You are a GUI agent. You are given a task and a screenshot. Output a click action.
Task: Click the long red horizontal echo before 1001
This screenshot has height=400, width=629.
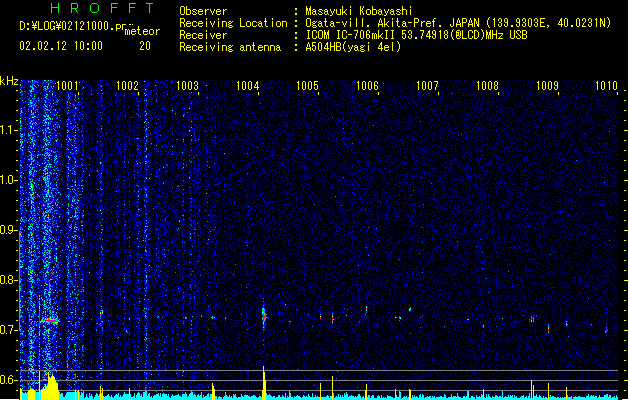point(51,321)
